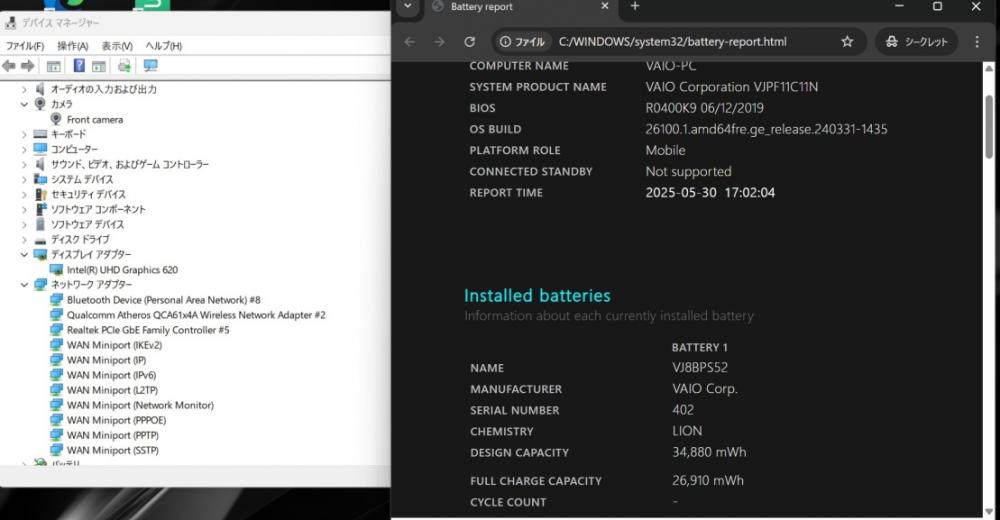Select Qualcomm Atheros QCA61x4A Wireless Network Adapter
1000x520 pixels.
pyautogui.click(x=196, y=315)
